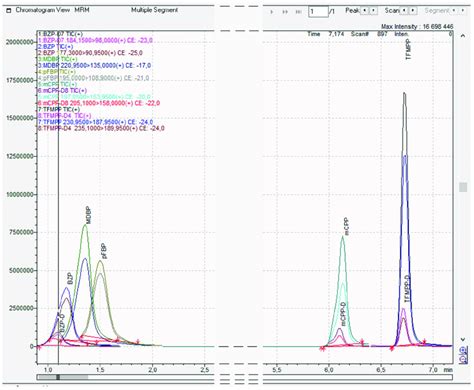Go to previous Scan
The image size is (474, 390).
[404, 11]
